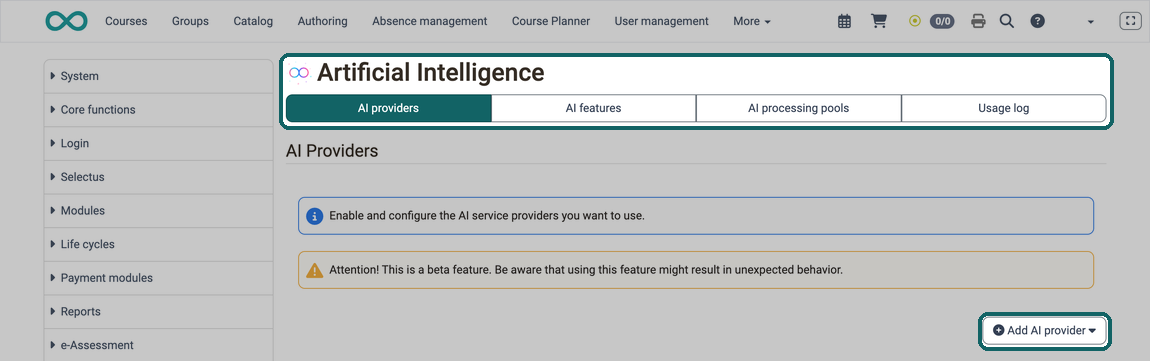Expand the Reports section

pos(158,312)
